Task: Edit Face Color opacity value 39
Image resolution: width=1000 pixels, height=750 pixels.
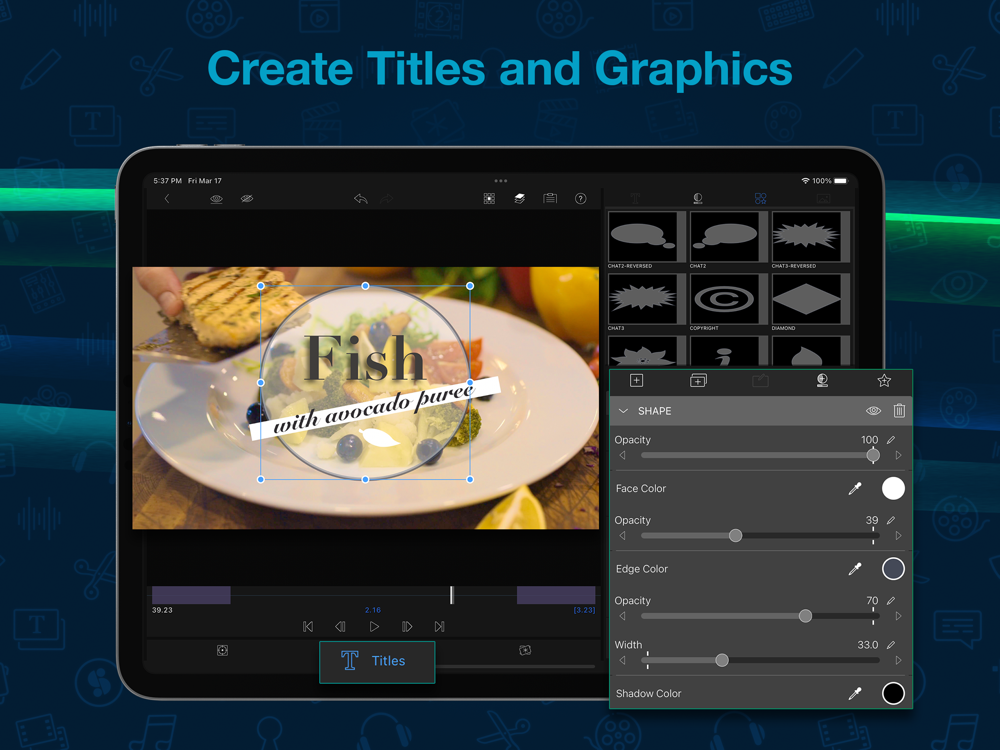Action: [x=891, y=520]
